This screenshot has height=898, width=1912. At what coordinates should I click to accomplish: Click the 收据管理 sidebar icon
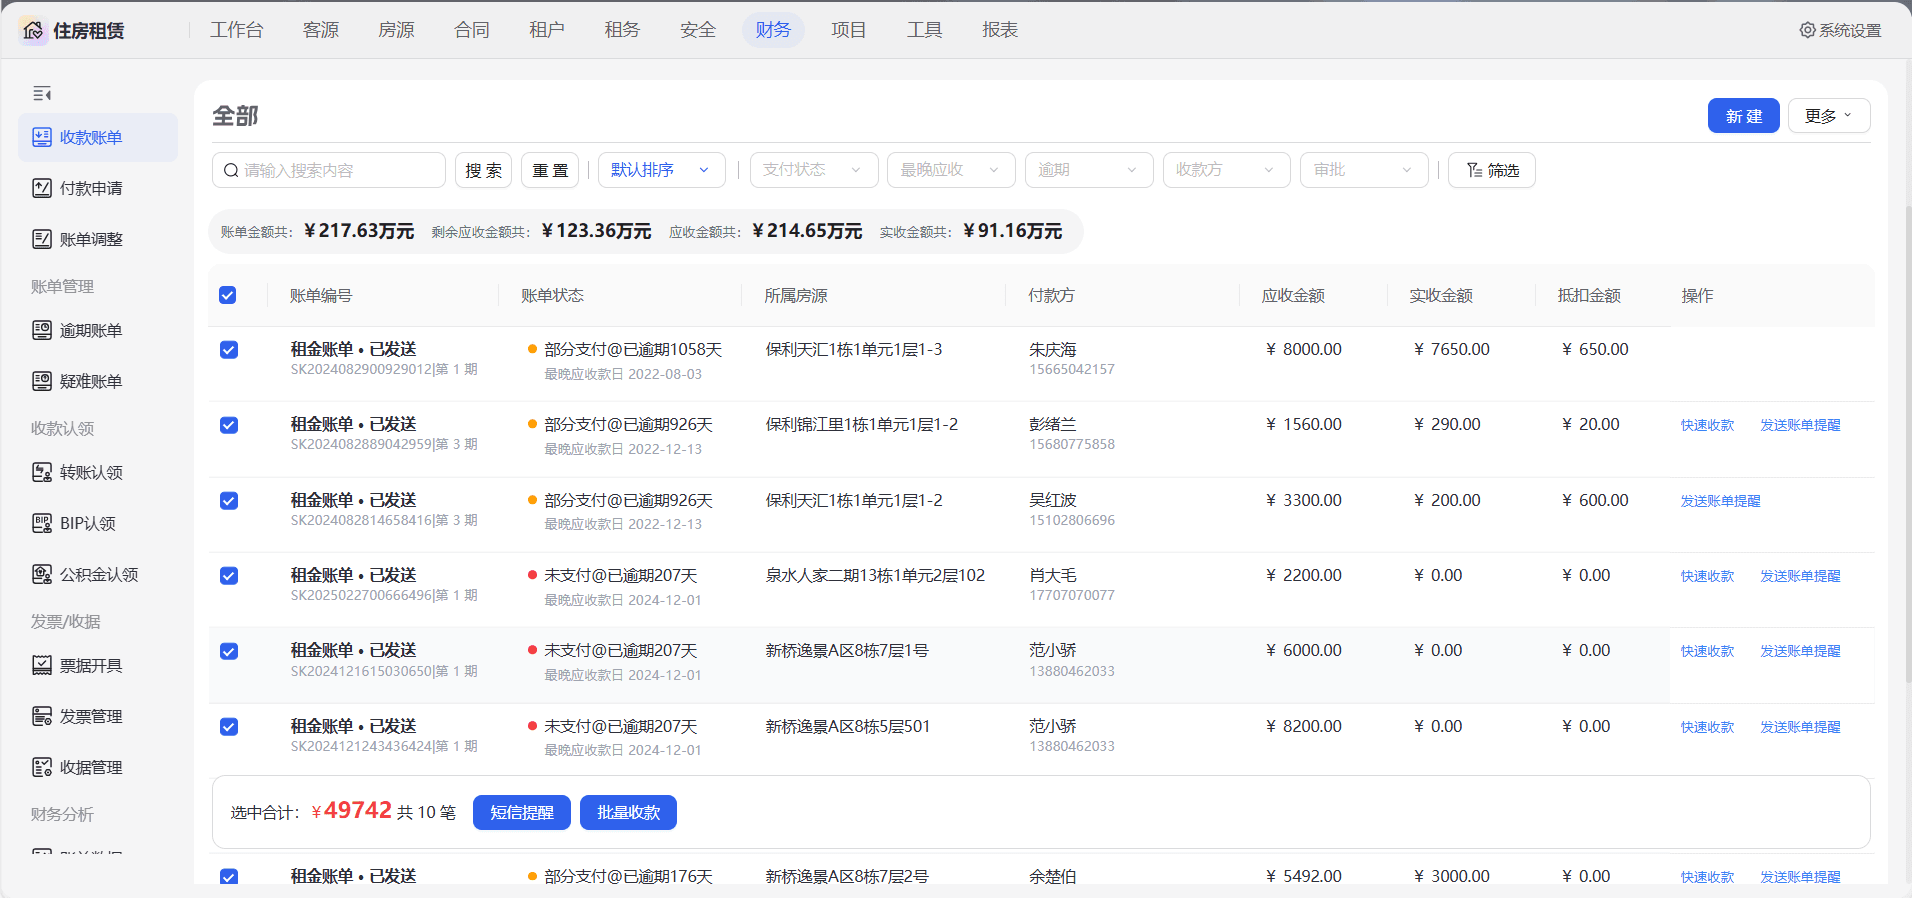click(42, 767)
